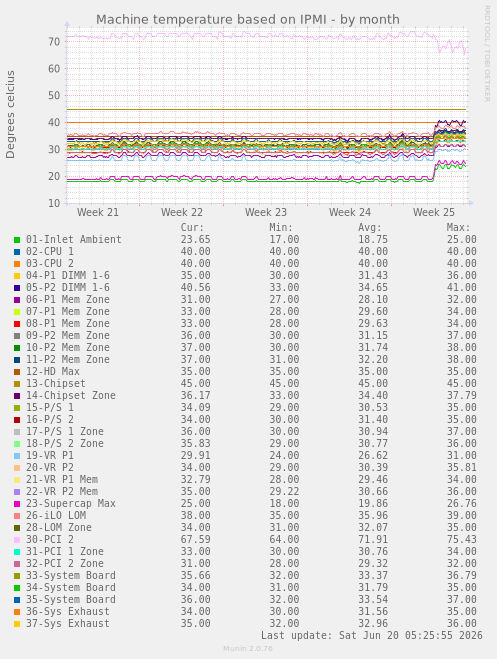Select the 14-Chipset Zone legend entry
Screen dimensions: 497x659
[71, 395]
